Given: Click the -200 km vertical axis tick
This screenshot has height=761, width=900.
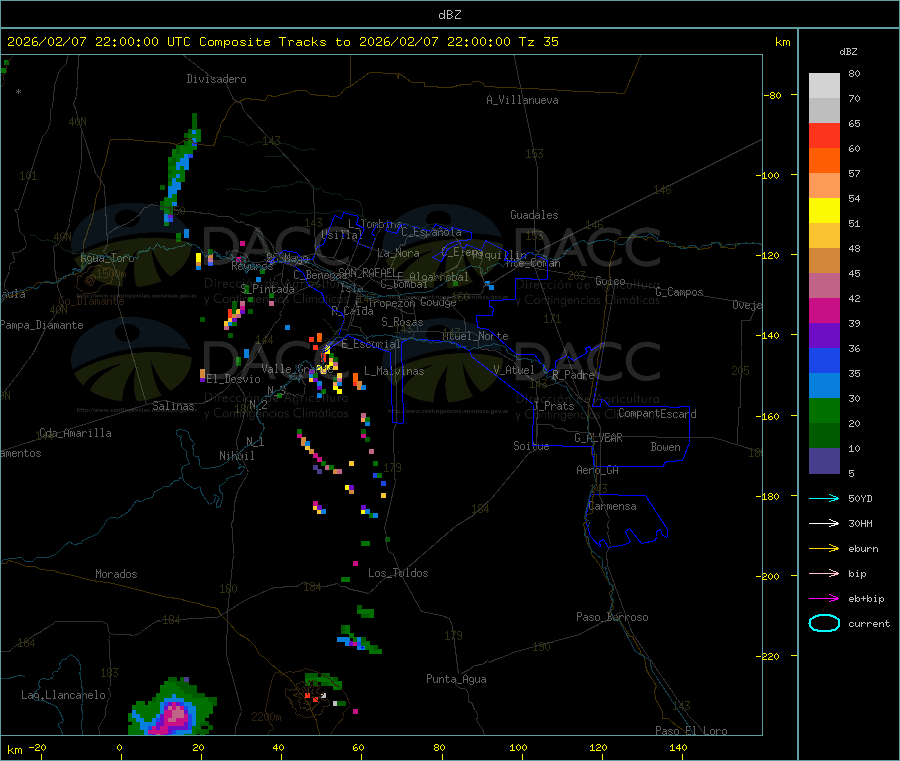Looking at the screenshot, I should point(769,576).
